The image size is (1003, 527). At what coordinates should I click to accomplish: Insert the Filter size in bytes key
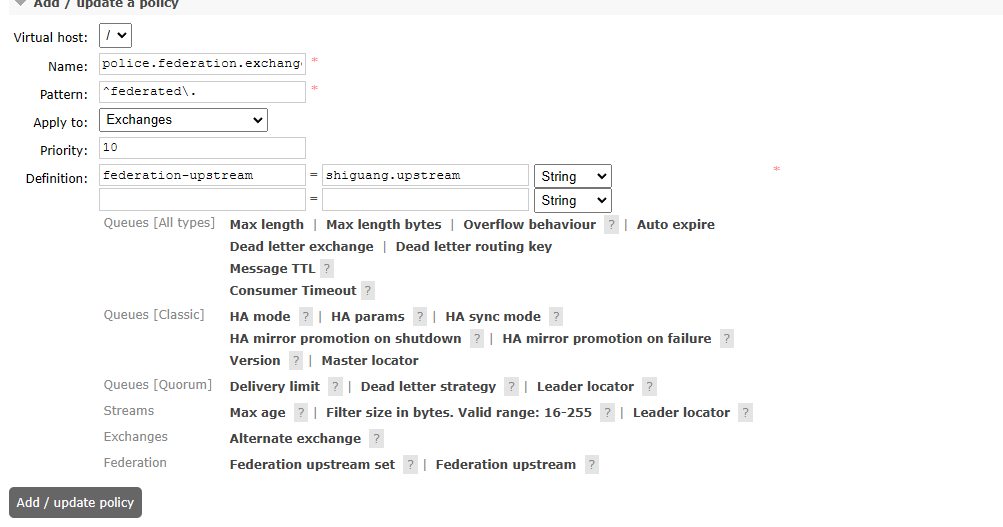pyautogui.click(x=459, y=413)
